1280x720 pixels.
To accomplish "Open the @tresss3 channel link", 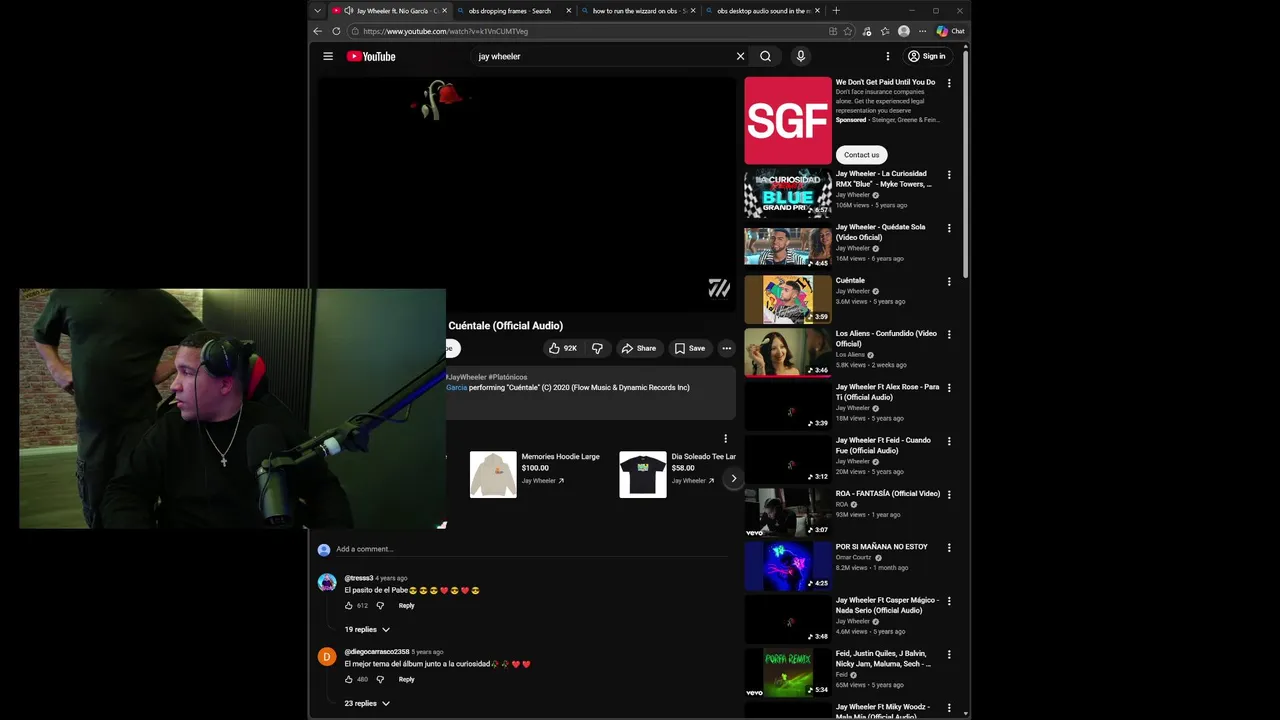I will click(359, 578).
